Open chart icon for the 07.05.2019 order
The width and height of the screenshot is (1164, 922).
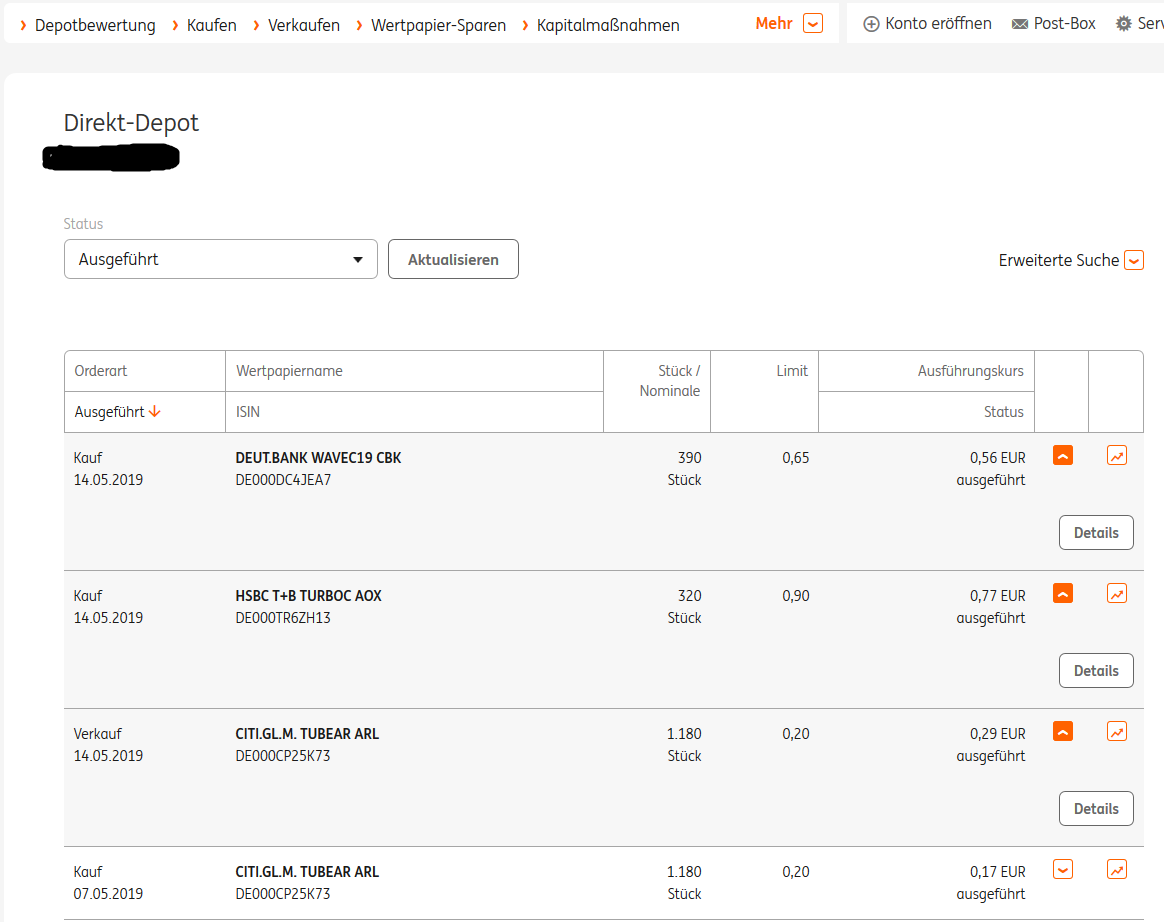tap(1117, 870)
